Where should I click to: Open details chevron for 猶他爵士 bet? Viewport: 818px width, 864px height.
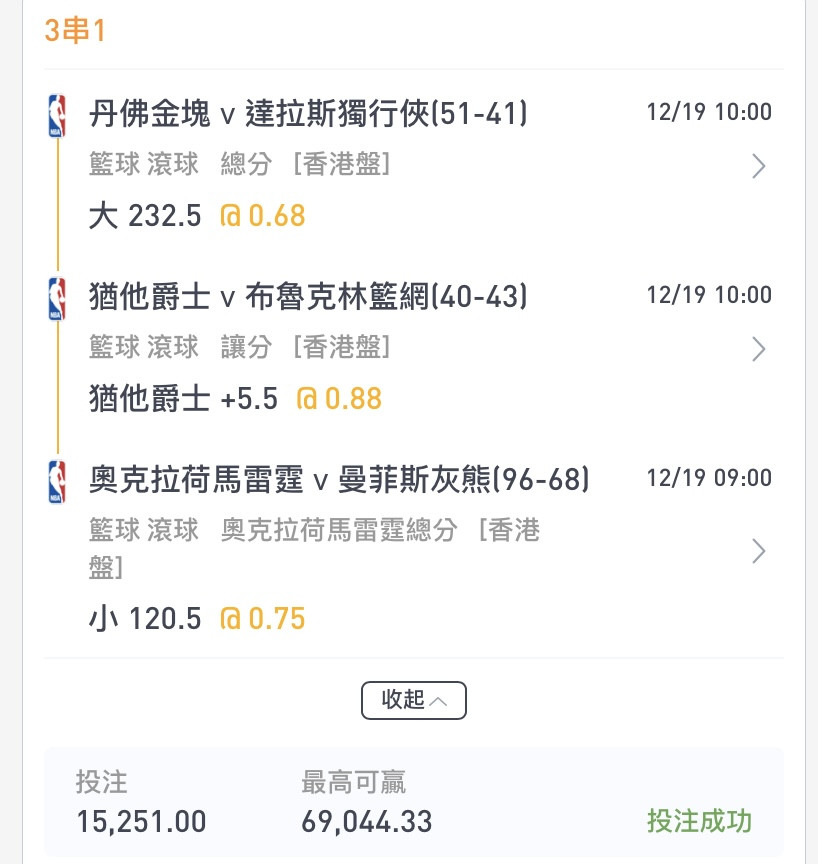click(759, 349)
